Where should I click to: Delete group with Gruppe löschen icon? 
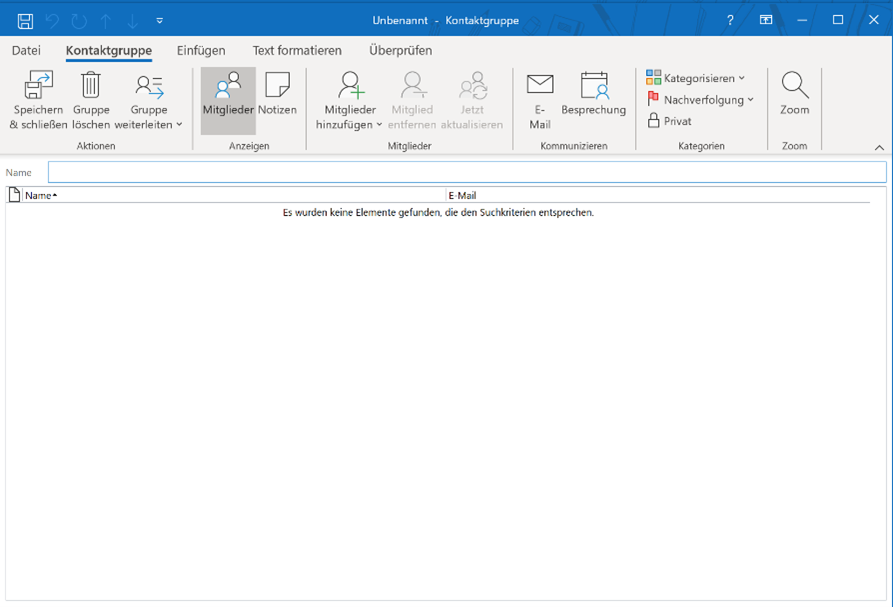[91, 87]
